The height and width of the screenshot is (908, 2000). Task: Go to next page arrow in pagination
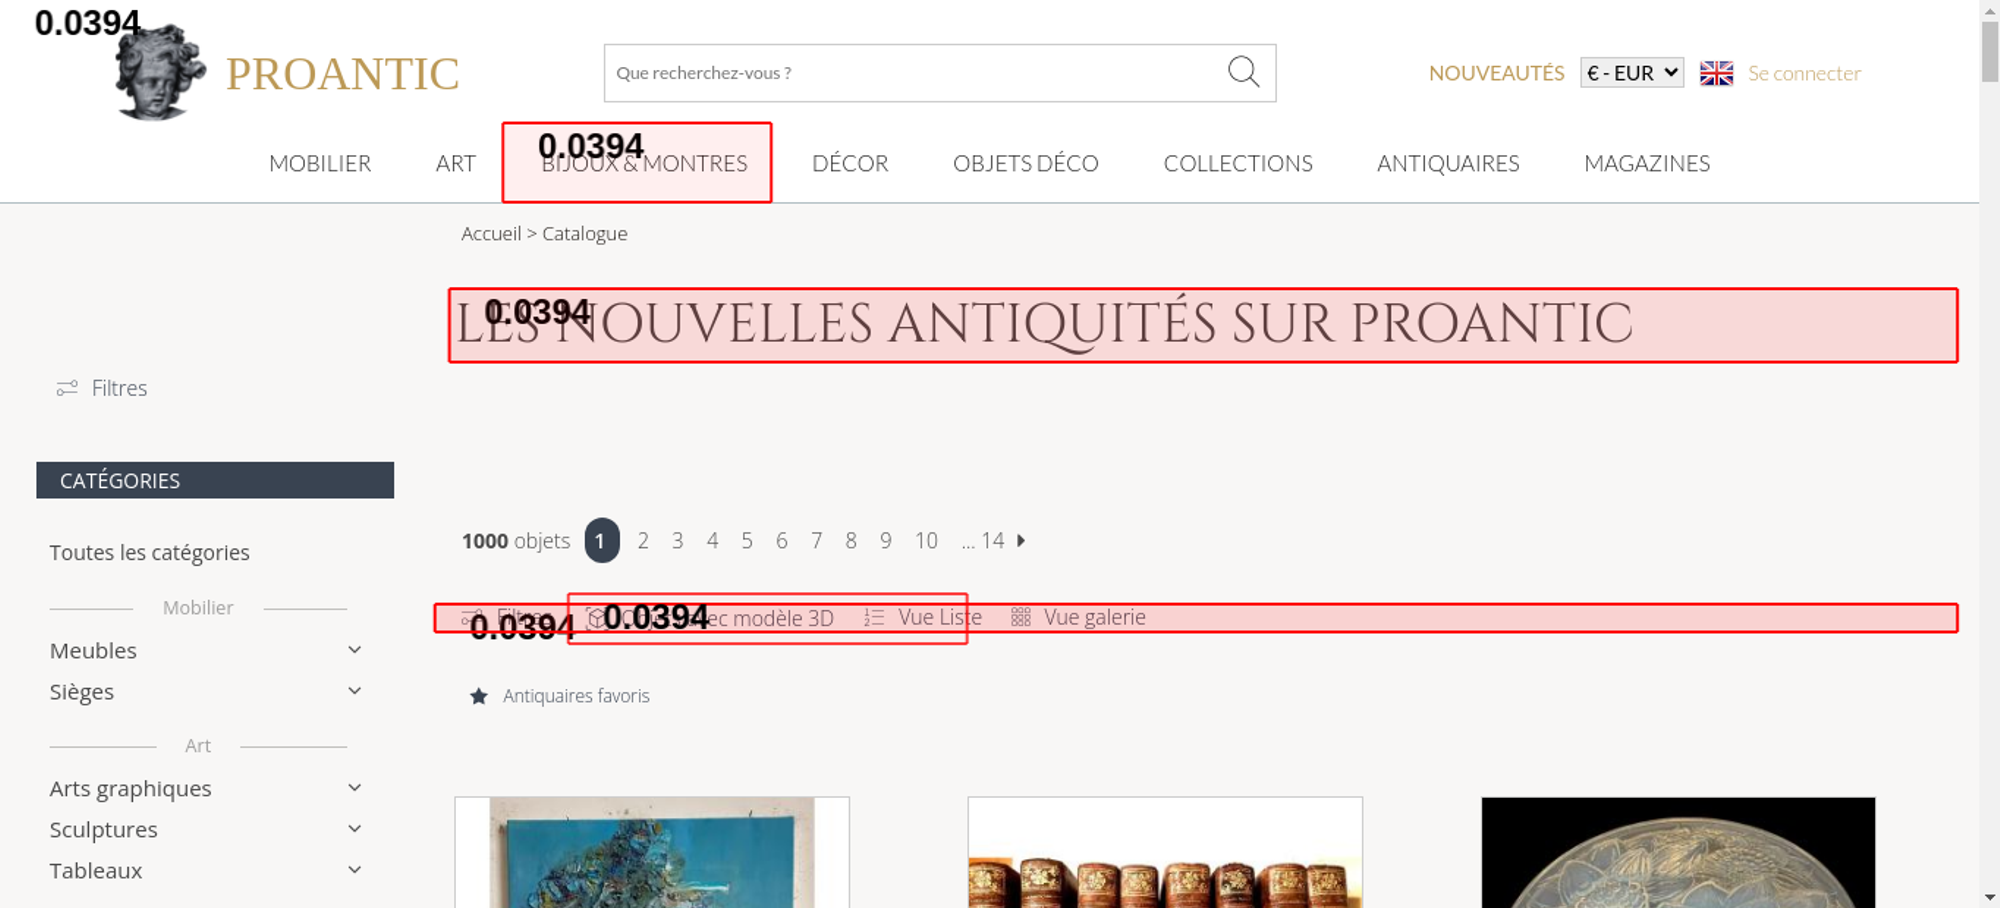(1021, 541)
